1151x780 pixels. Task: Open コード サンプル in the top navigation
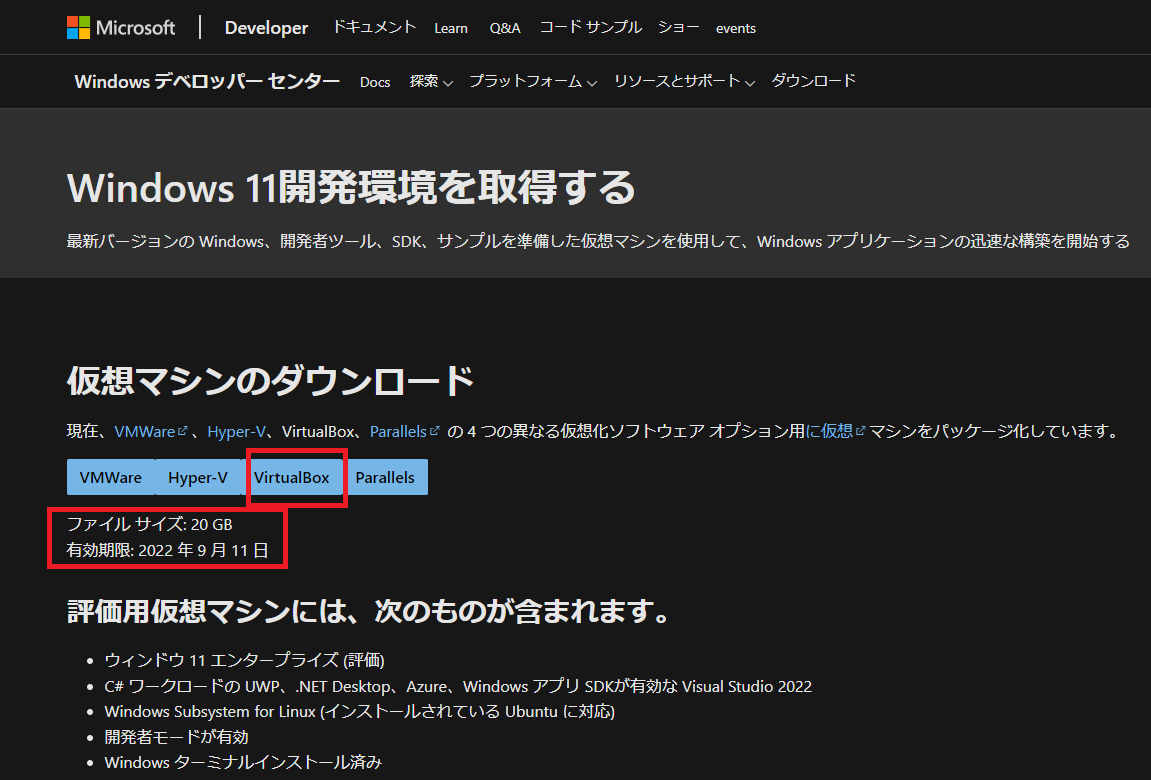(591, 27)
